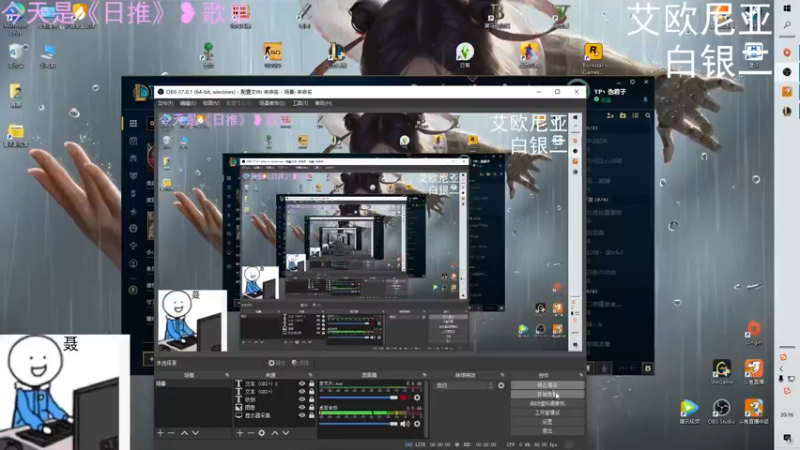
Task: Open the 编辑(E) menu in OBS
Action: click(188, 103)
